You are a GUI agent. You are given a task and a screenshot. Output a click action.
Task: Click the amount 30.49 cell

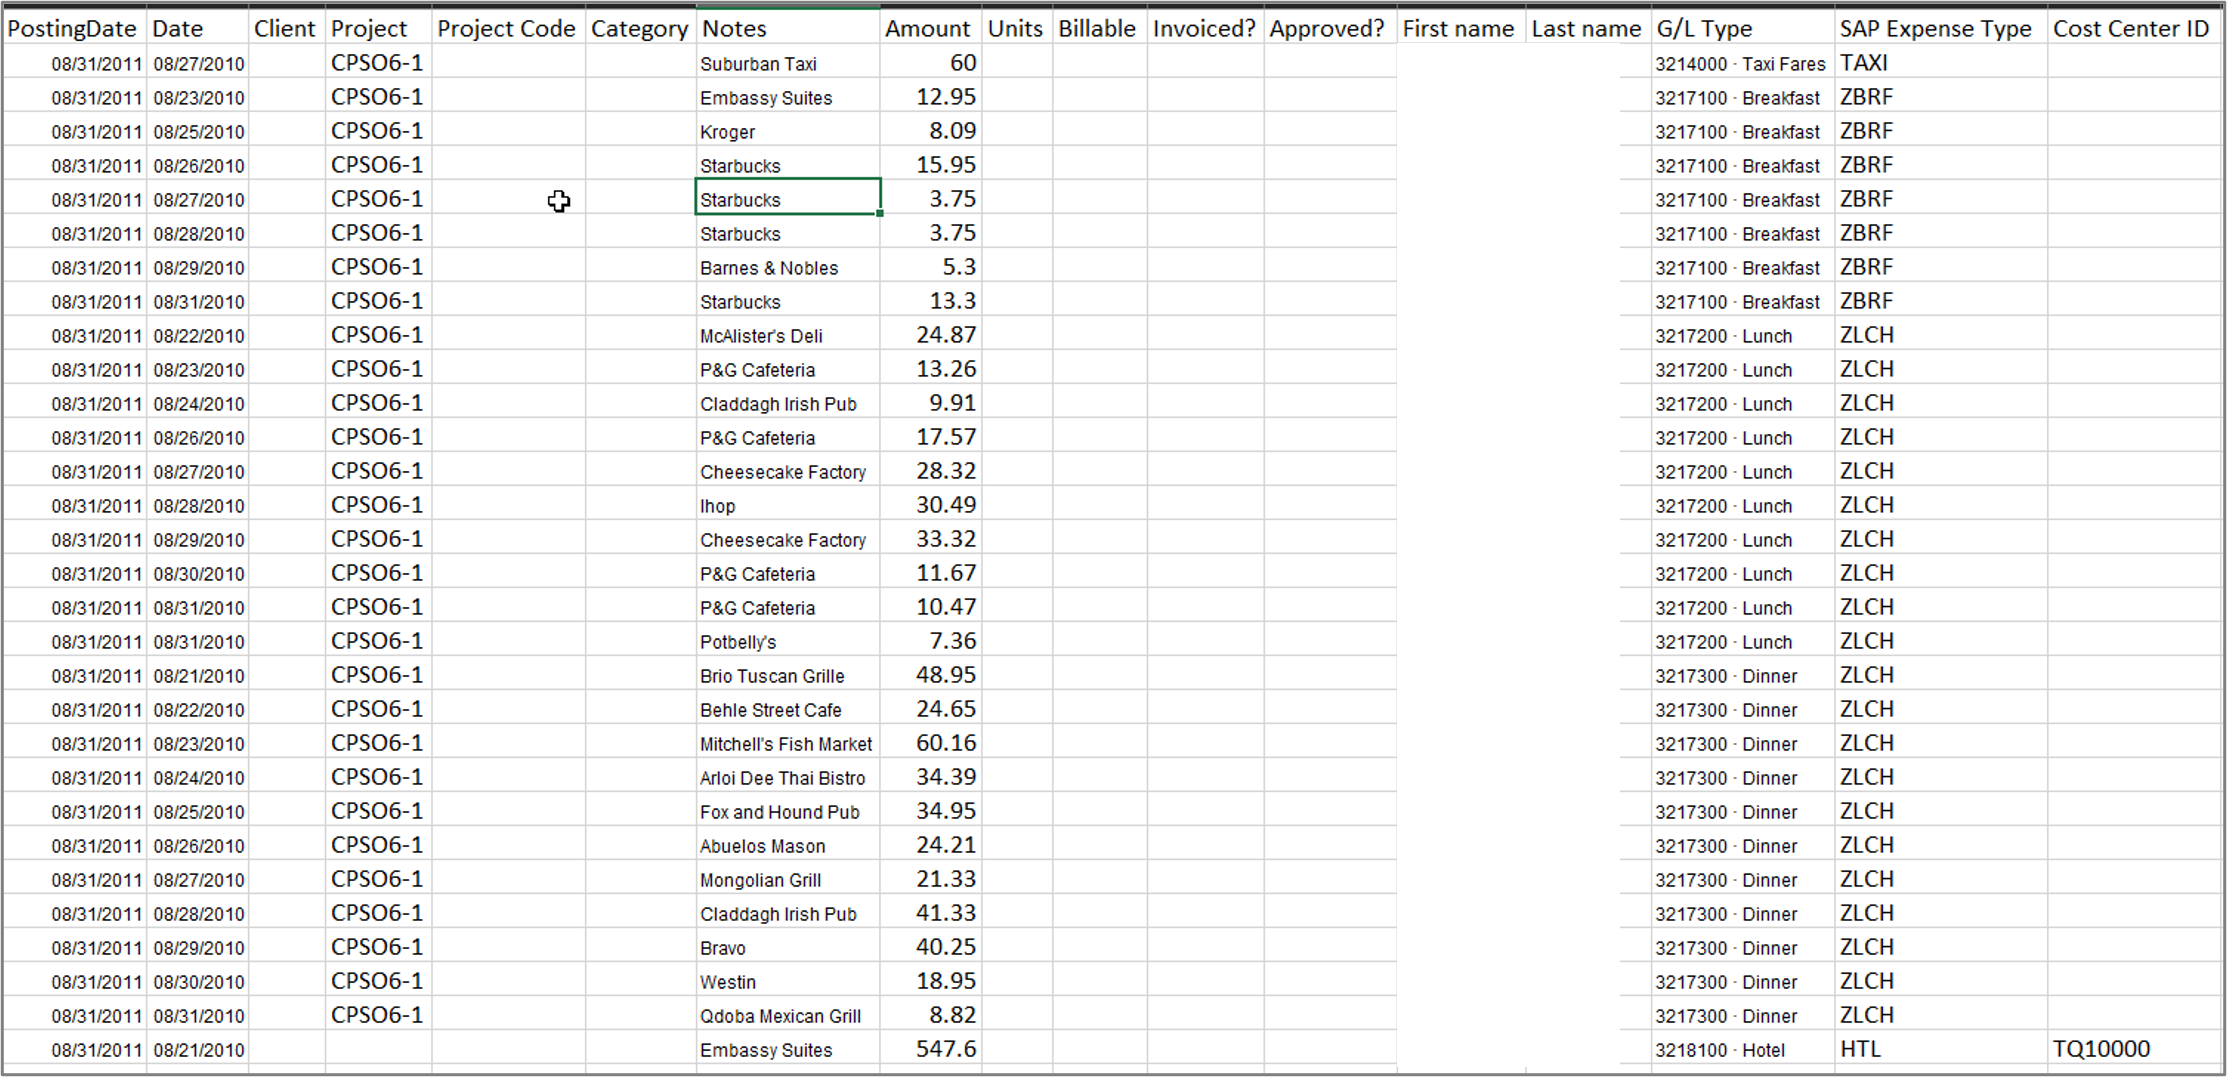click(x=931, y=505)
